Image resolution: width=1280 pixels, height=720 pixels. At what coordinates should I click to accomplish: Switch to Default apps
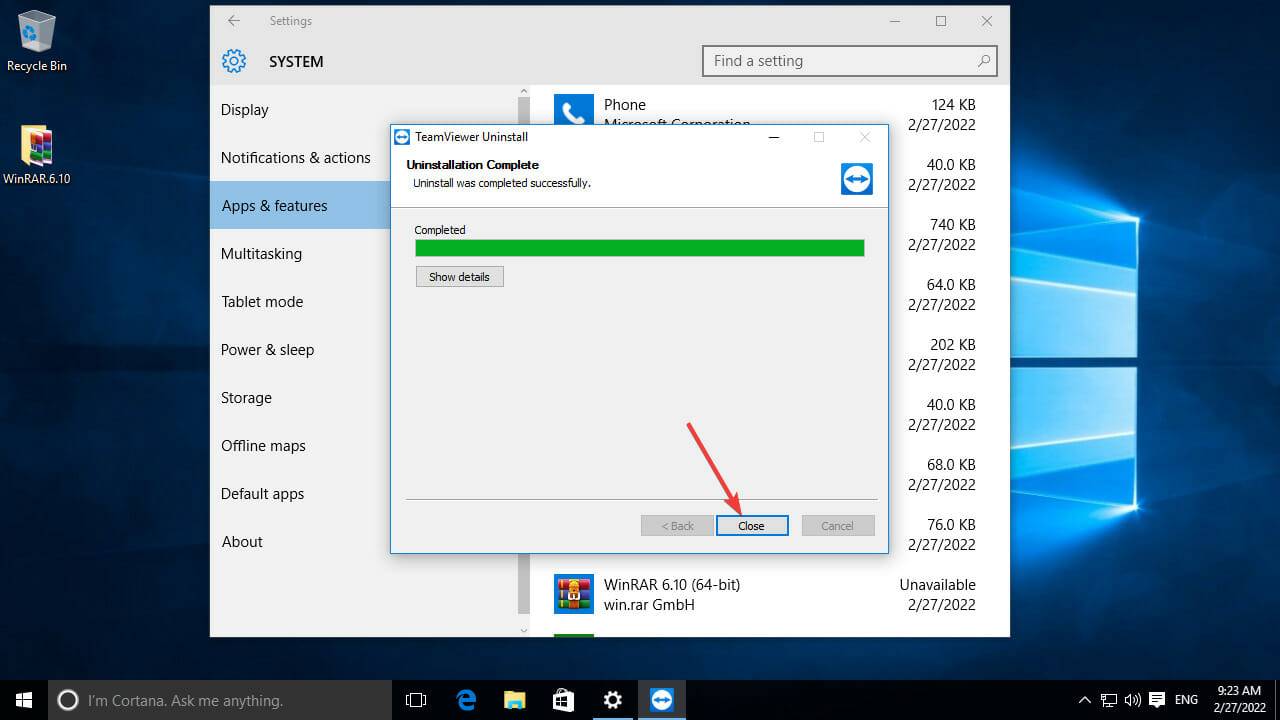tap(262, 494)
